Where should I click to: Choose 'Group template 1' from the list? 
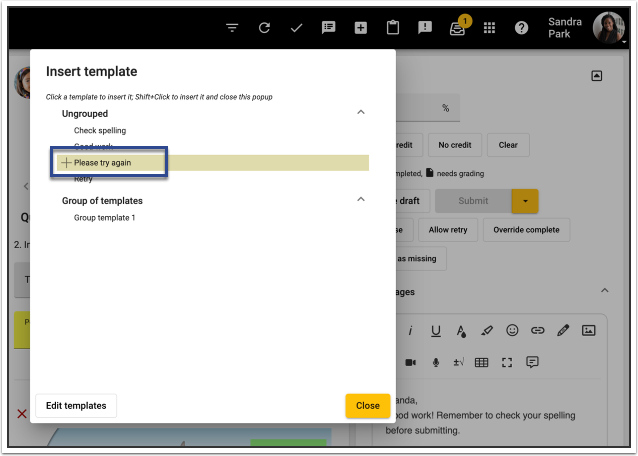tap(104, 217)
